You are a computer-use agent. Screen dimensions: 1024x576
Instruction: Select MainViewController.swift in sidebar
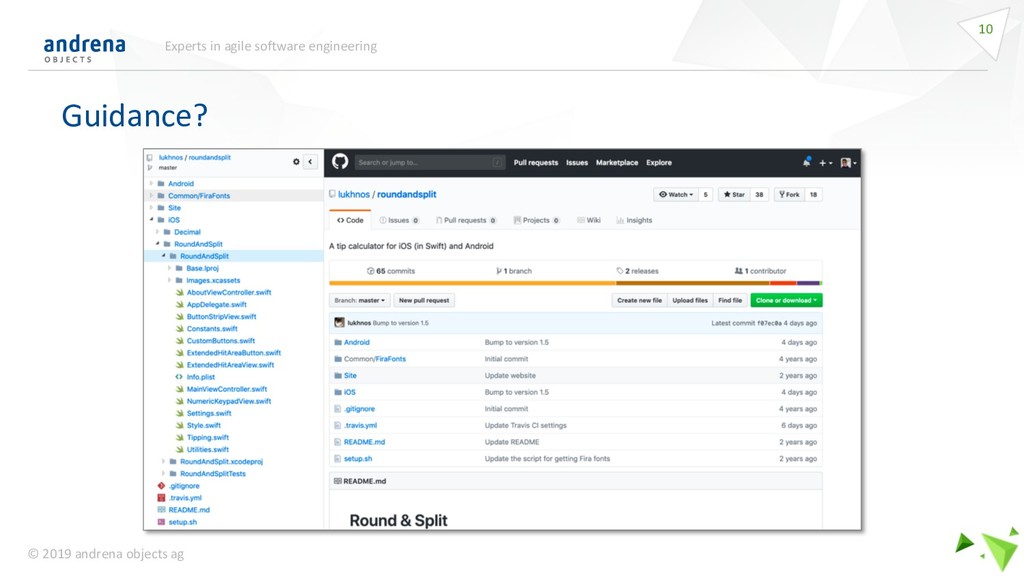click(x=227, y=389)
